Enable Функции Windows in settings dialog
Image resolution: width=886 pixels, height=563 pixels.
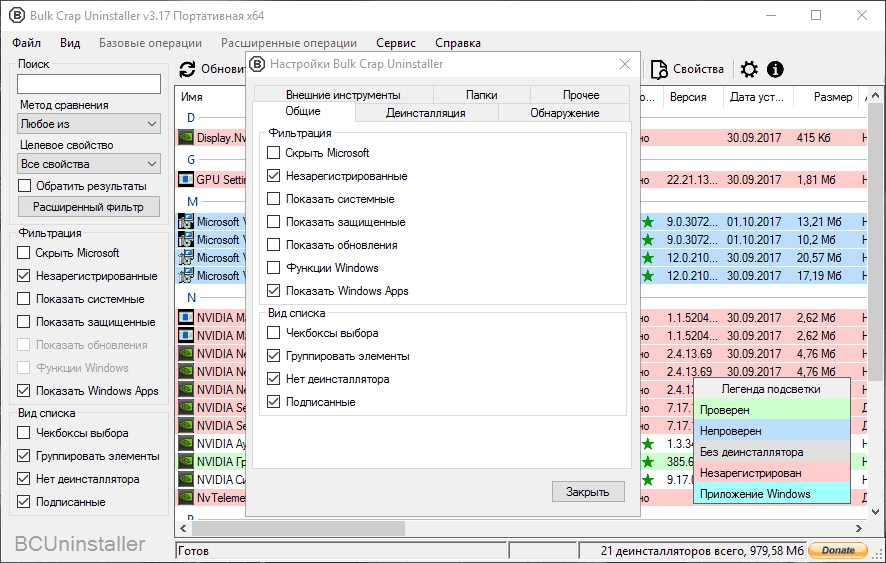click(x=273, y=268)
